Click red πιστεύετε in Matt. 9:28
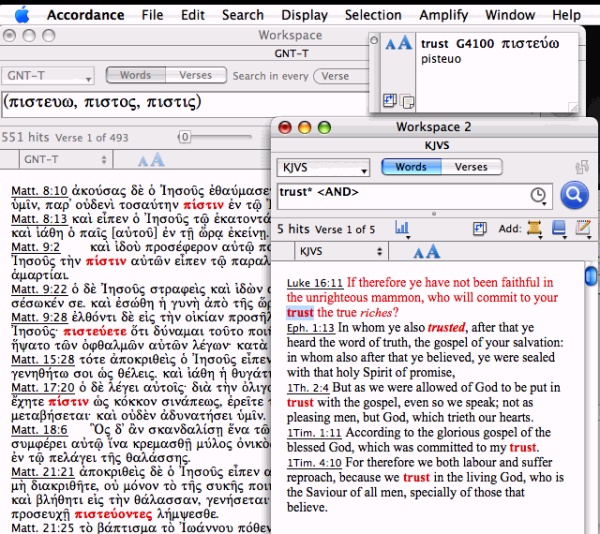This screenshot has width=600, height=534. (x=95, y=331)
